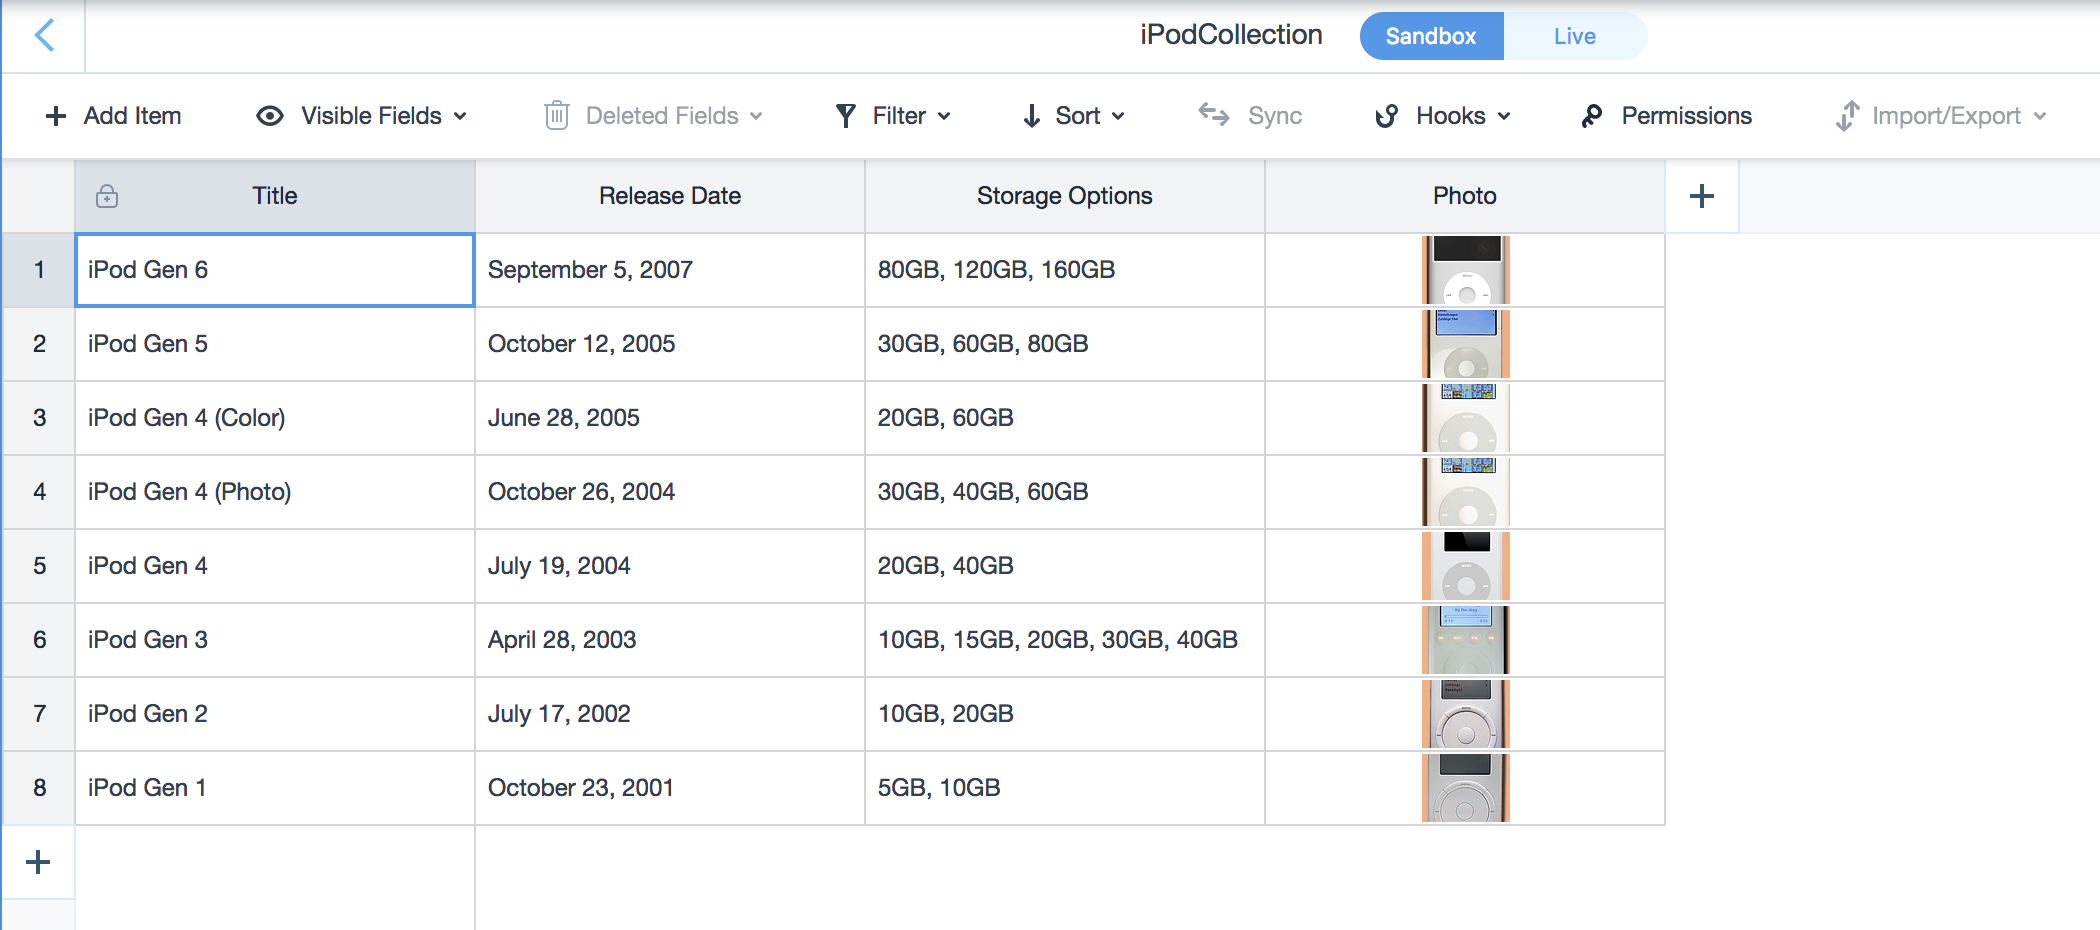Image resolution: width=2100 pixels, height=930 pixels.
Task: Toggle Visible Fields eye icon
Action: (x=270, y=116)
